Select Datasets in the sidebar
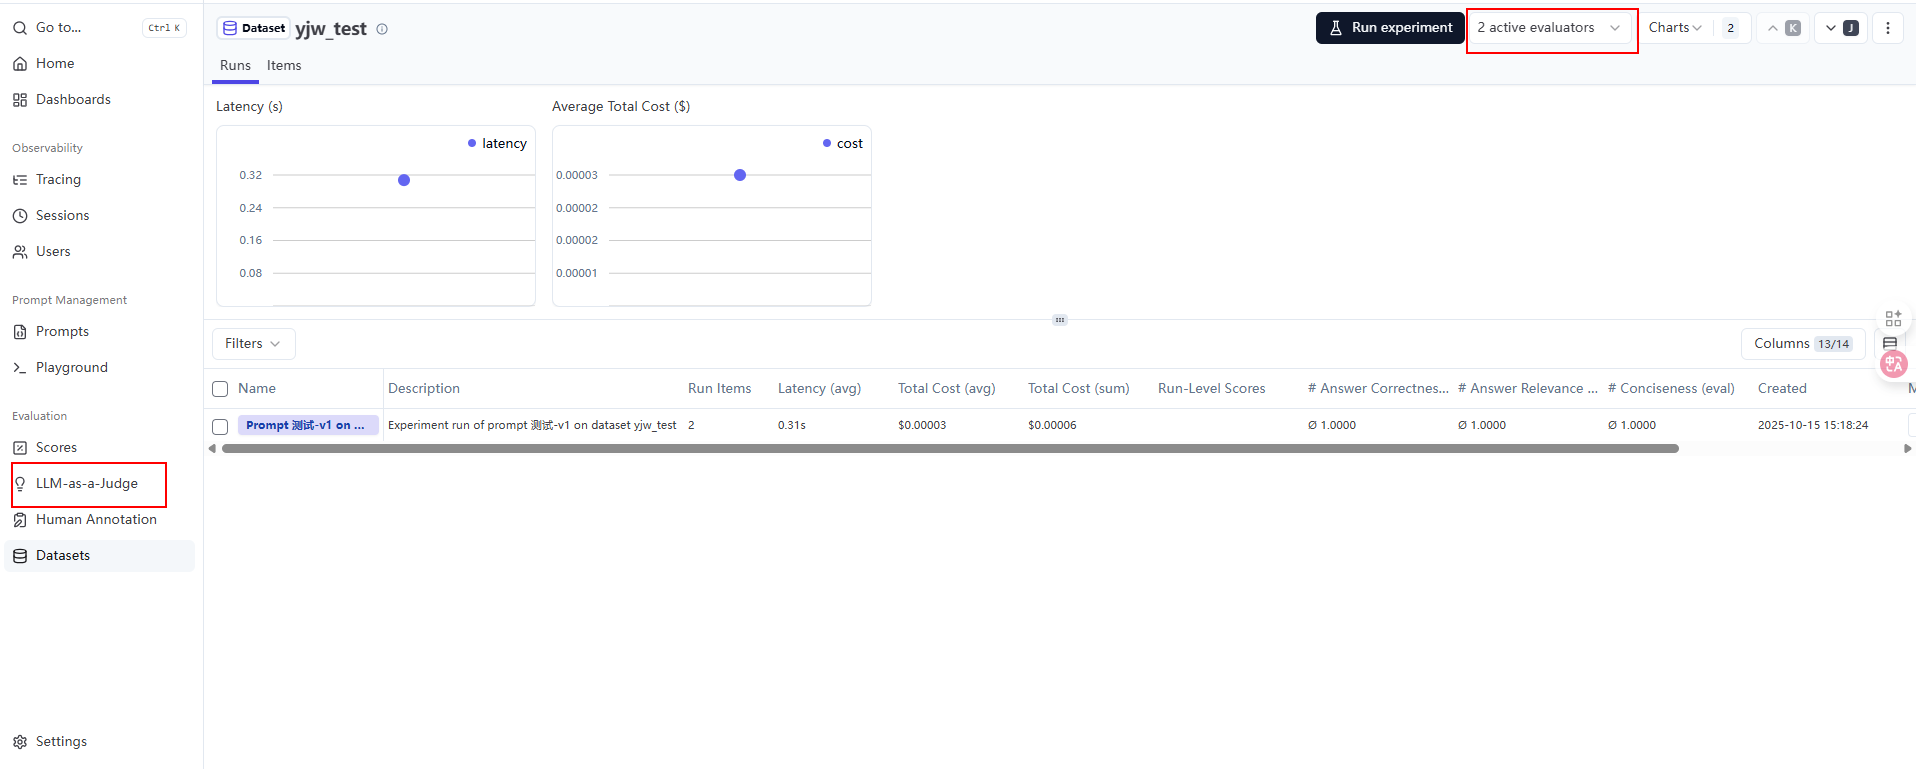 click(x=99, y=556)
